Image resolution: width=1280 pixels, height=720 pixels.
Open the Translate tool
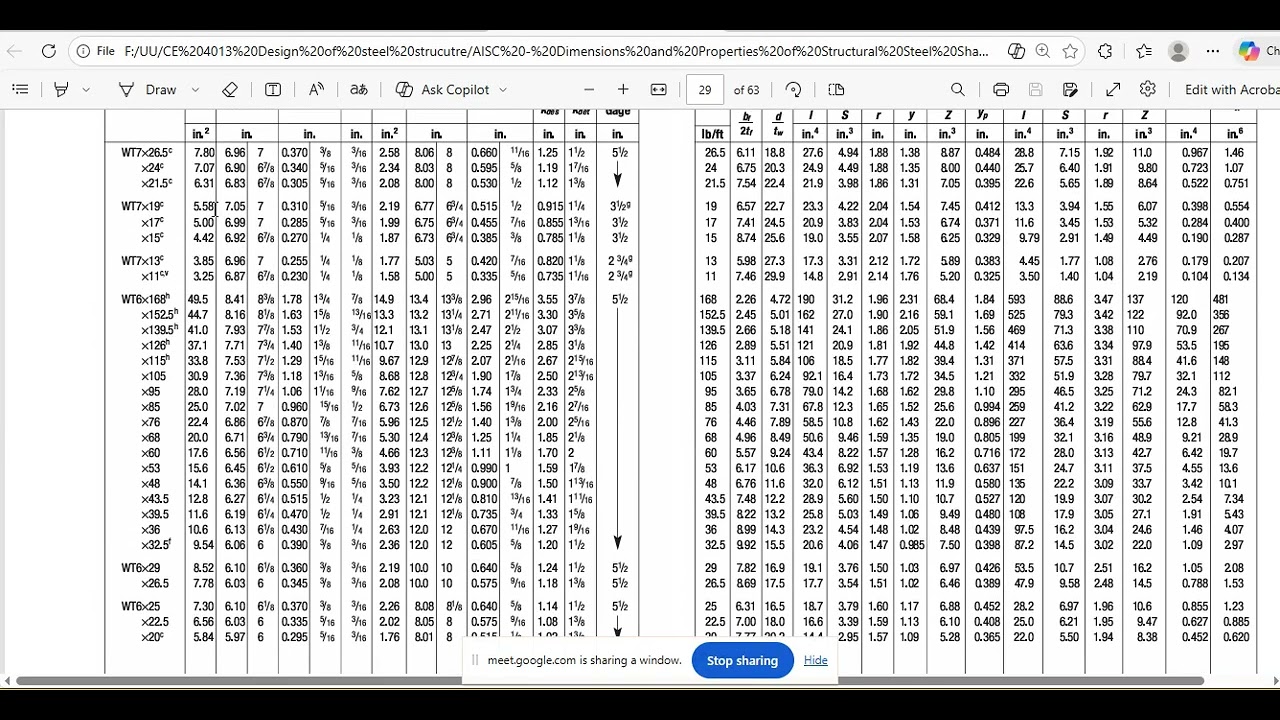click(x=359, y=89)
